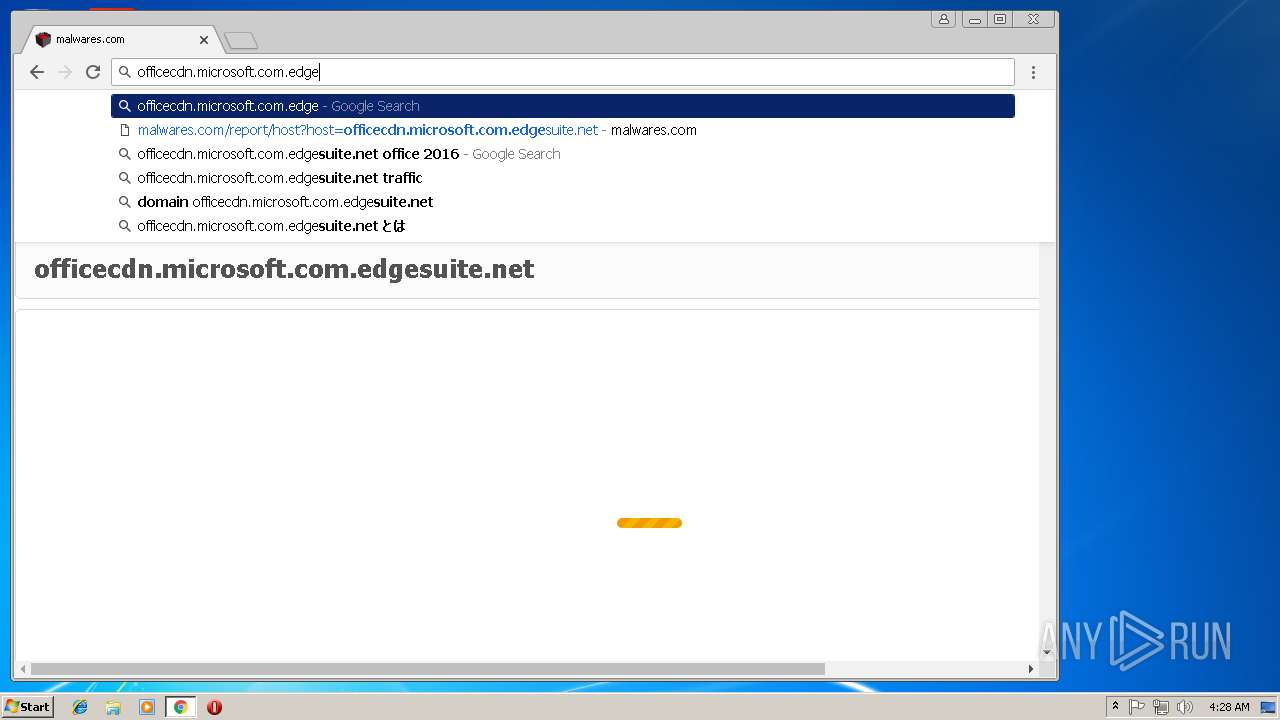Pick the 'edgesuite.net とは' suggestion
The width and height of the screenshot is (1280, 720).
pos(563,226)
